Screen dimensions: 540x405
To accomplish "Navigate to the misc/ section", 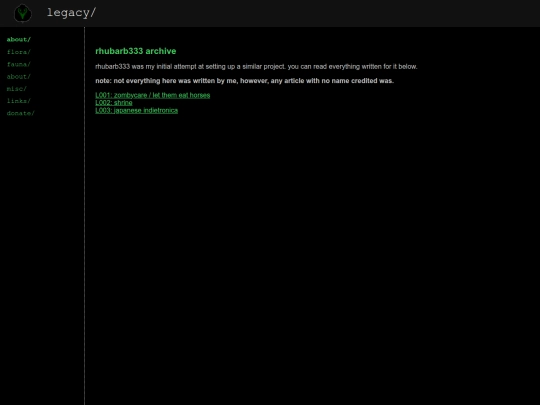I will pyautogui.click(x=17, y=89).
